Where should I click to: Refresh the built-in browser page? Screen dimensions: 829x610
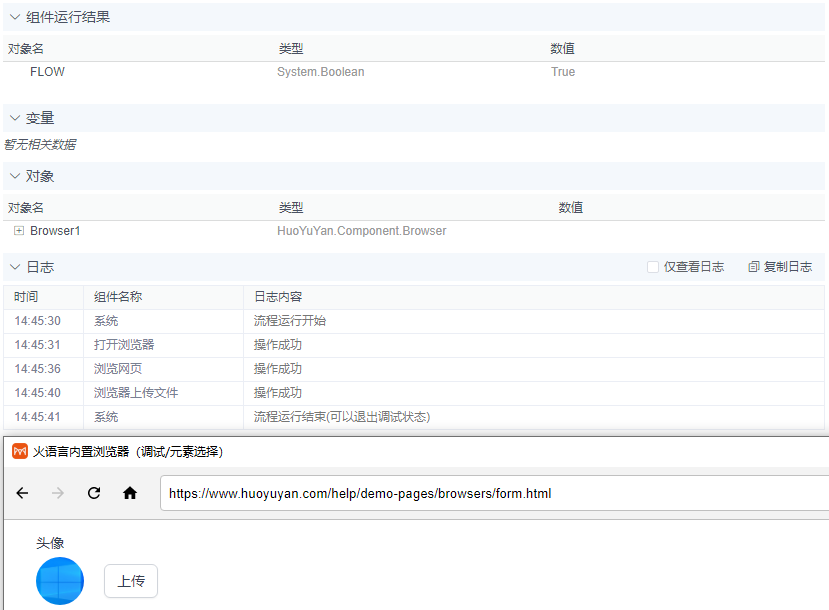[94, 492]
